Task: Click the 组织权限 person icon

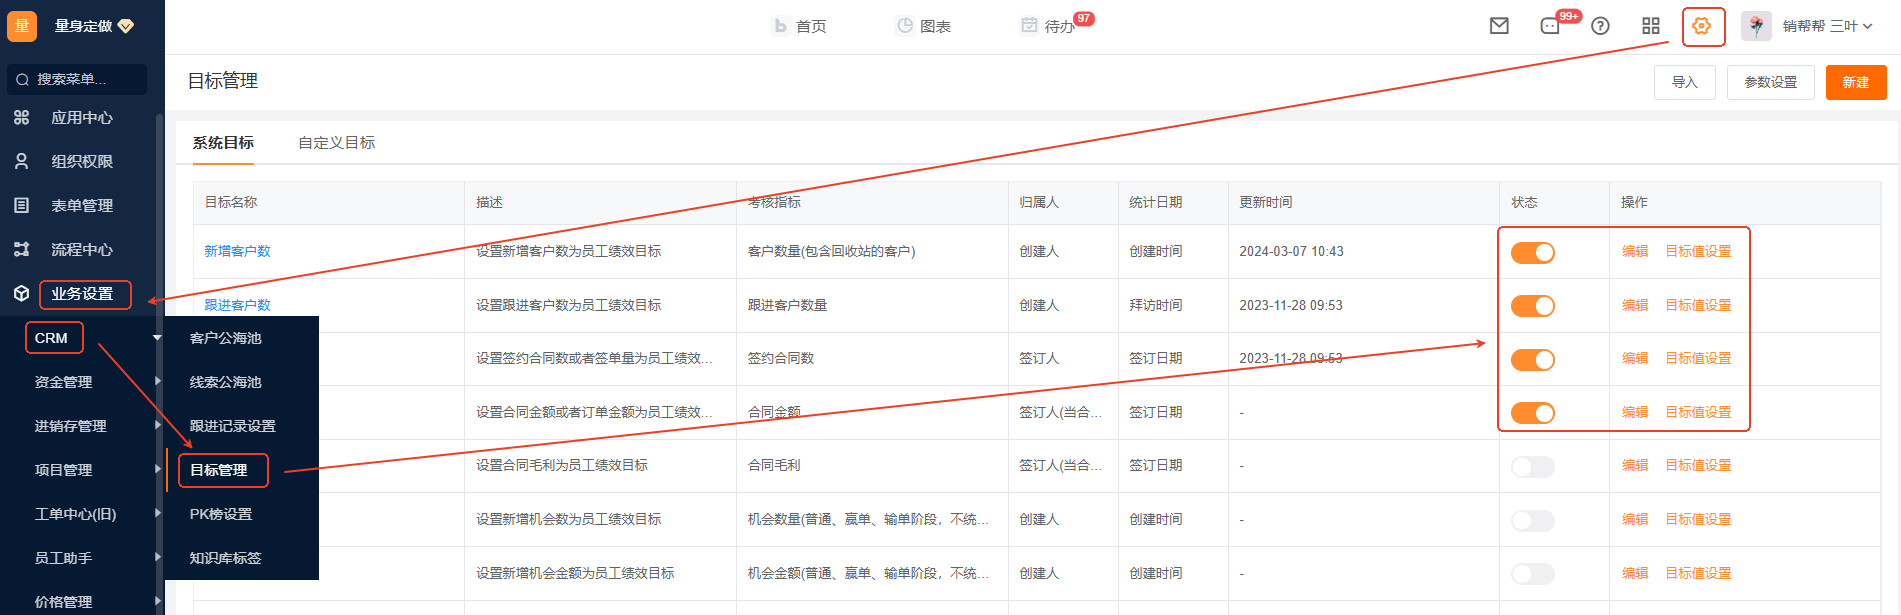Action: click(22, 161)
